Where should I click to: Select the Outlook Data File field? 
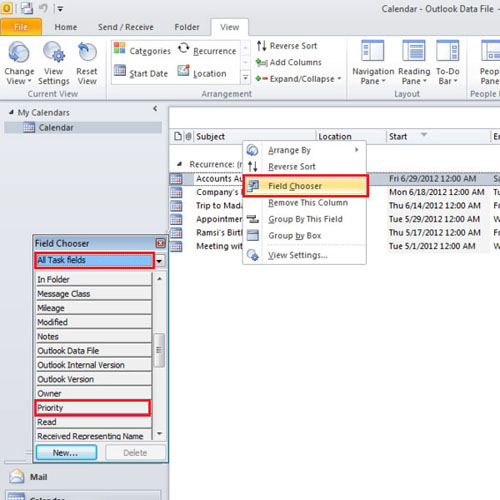pos(94,351)
